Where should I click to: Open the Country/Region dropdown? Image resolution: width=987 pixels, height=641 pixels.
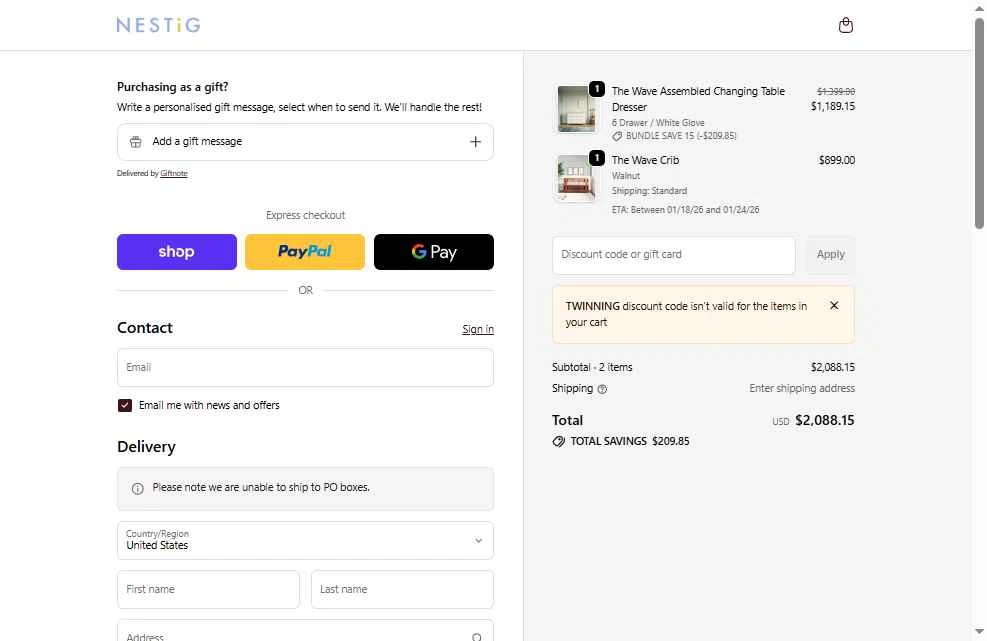[305, 540]
